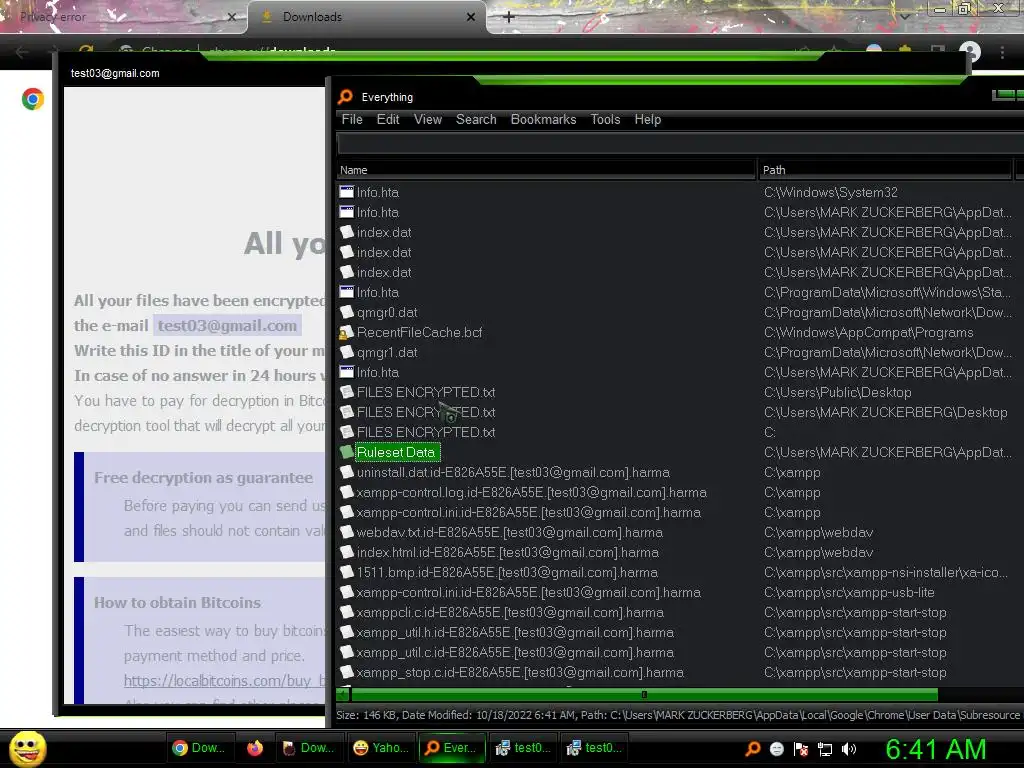Click the smiley Start button on taskbar
The height and width of the screenshot is (768, 1024).
(27, 748)
